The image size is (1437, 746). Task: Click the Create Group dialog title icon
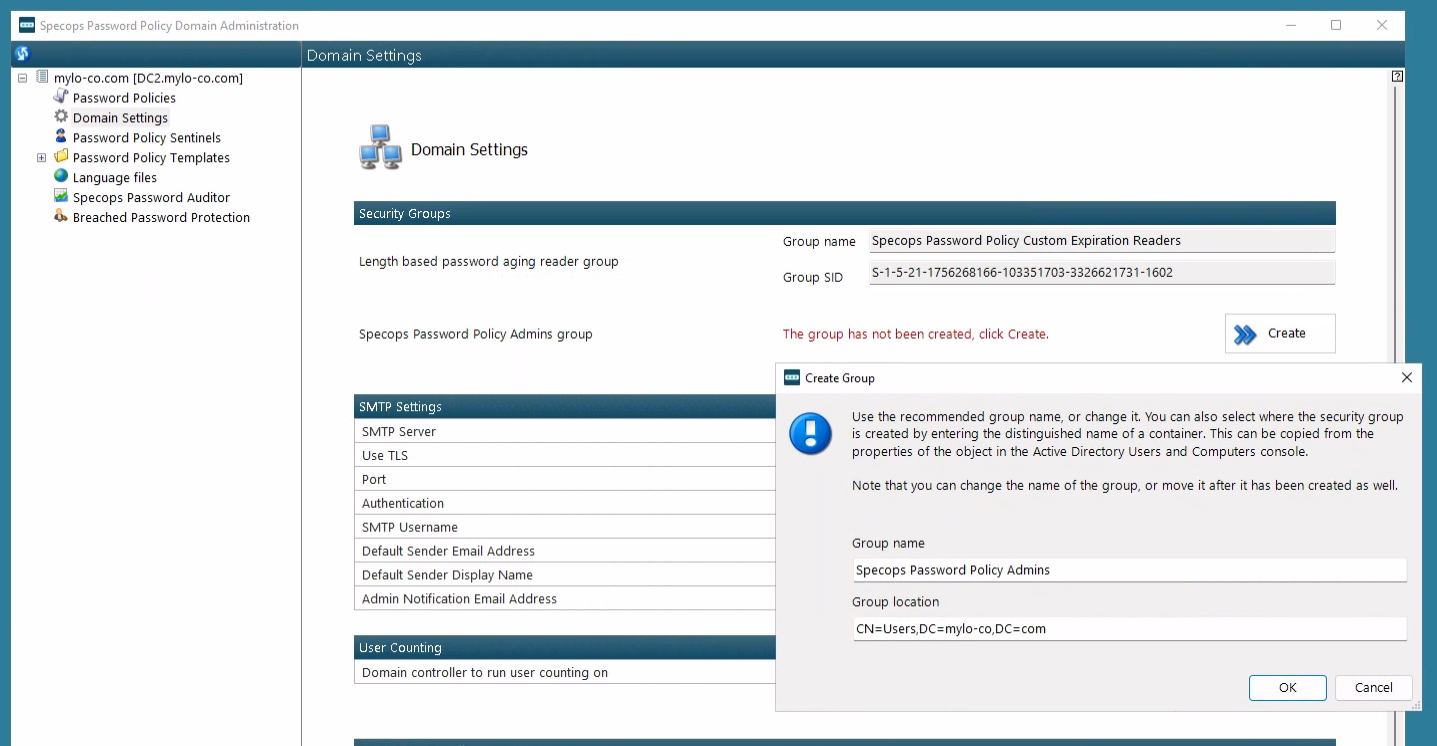tap(792, 378)
